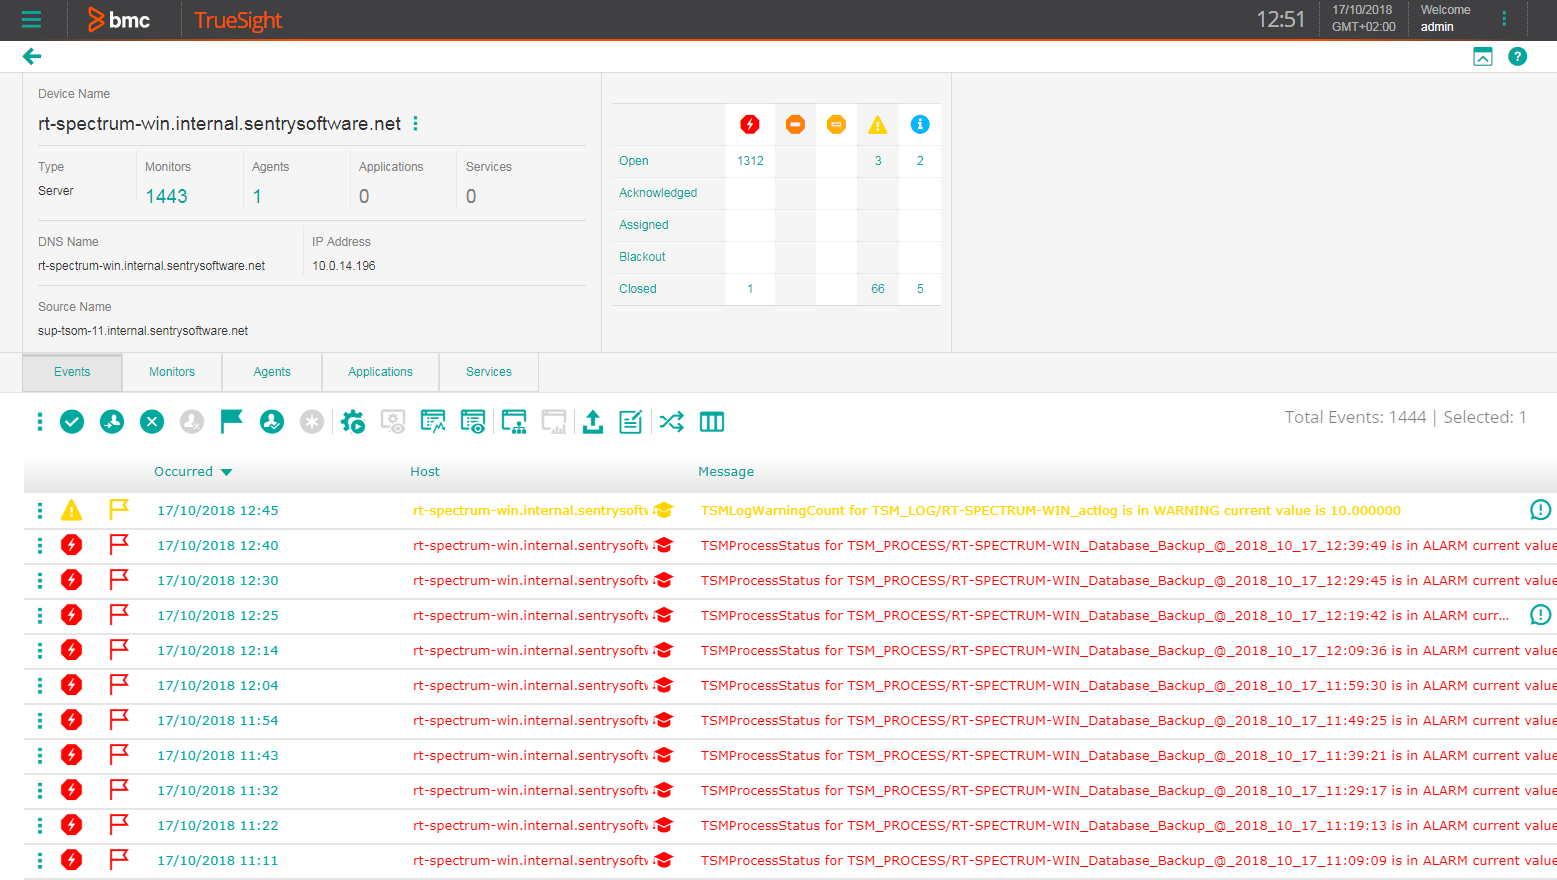This screenshot has height=880, width=1557.
Task: Click the 1312 open critical events link
Action: [x=749, y=160]
